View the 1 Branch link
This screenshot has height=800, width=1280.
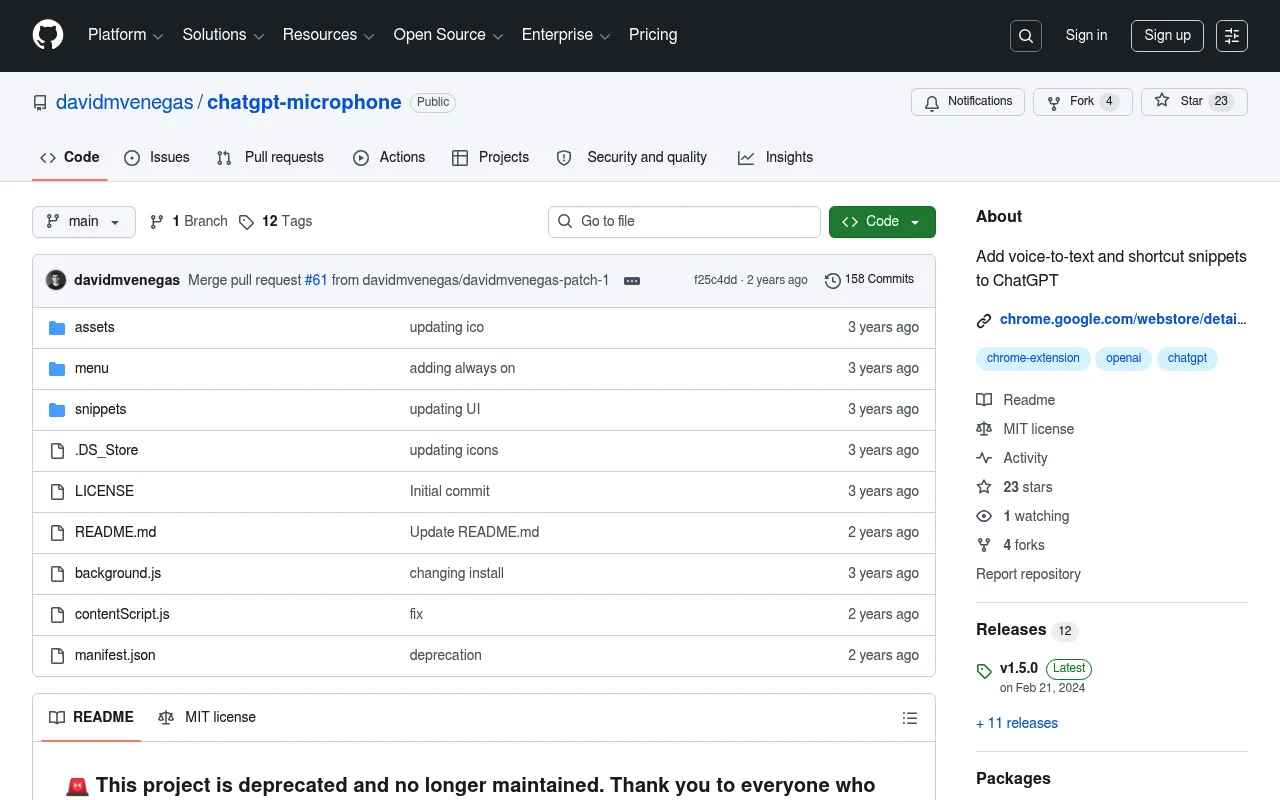189,222
